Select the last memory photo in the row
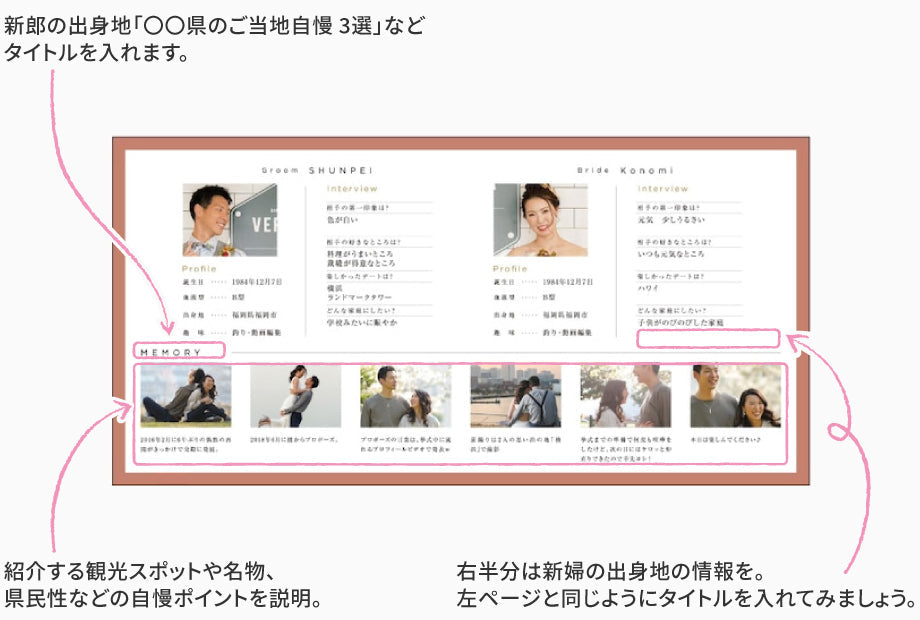920x620 pixels. [x=735, y=396]
